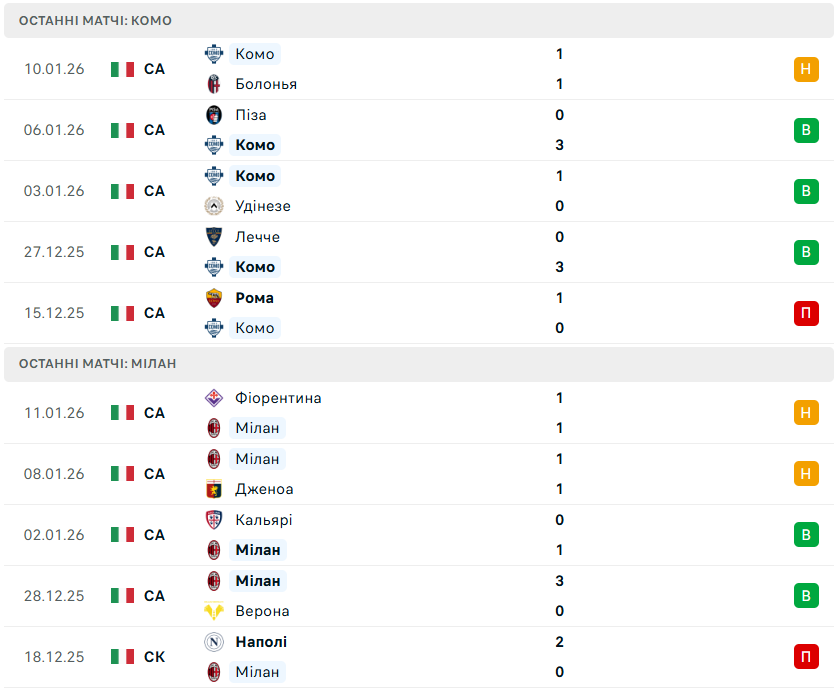Click the Lecce club badge
Screen dimensions: 837x691
213,237
